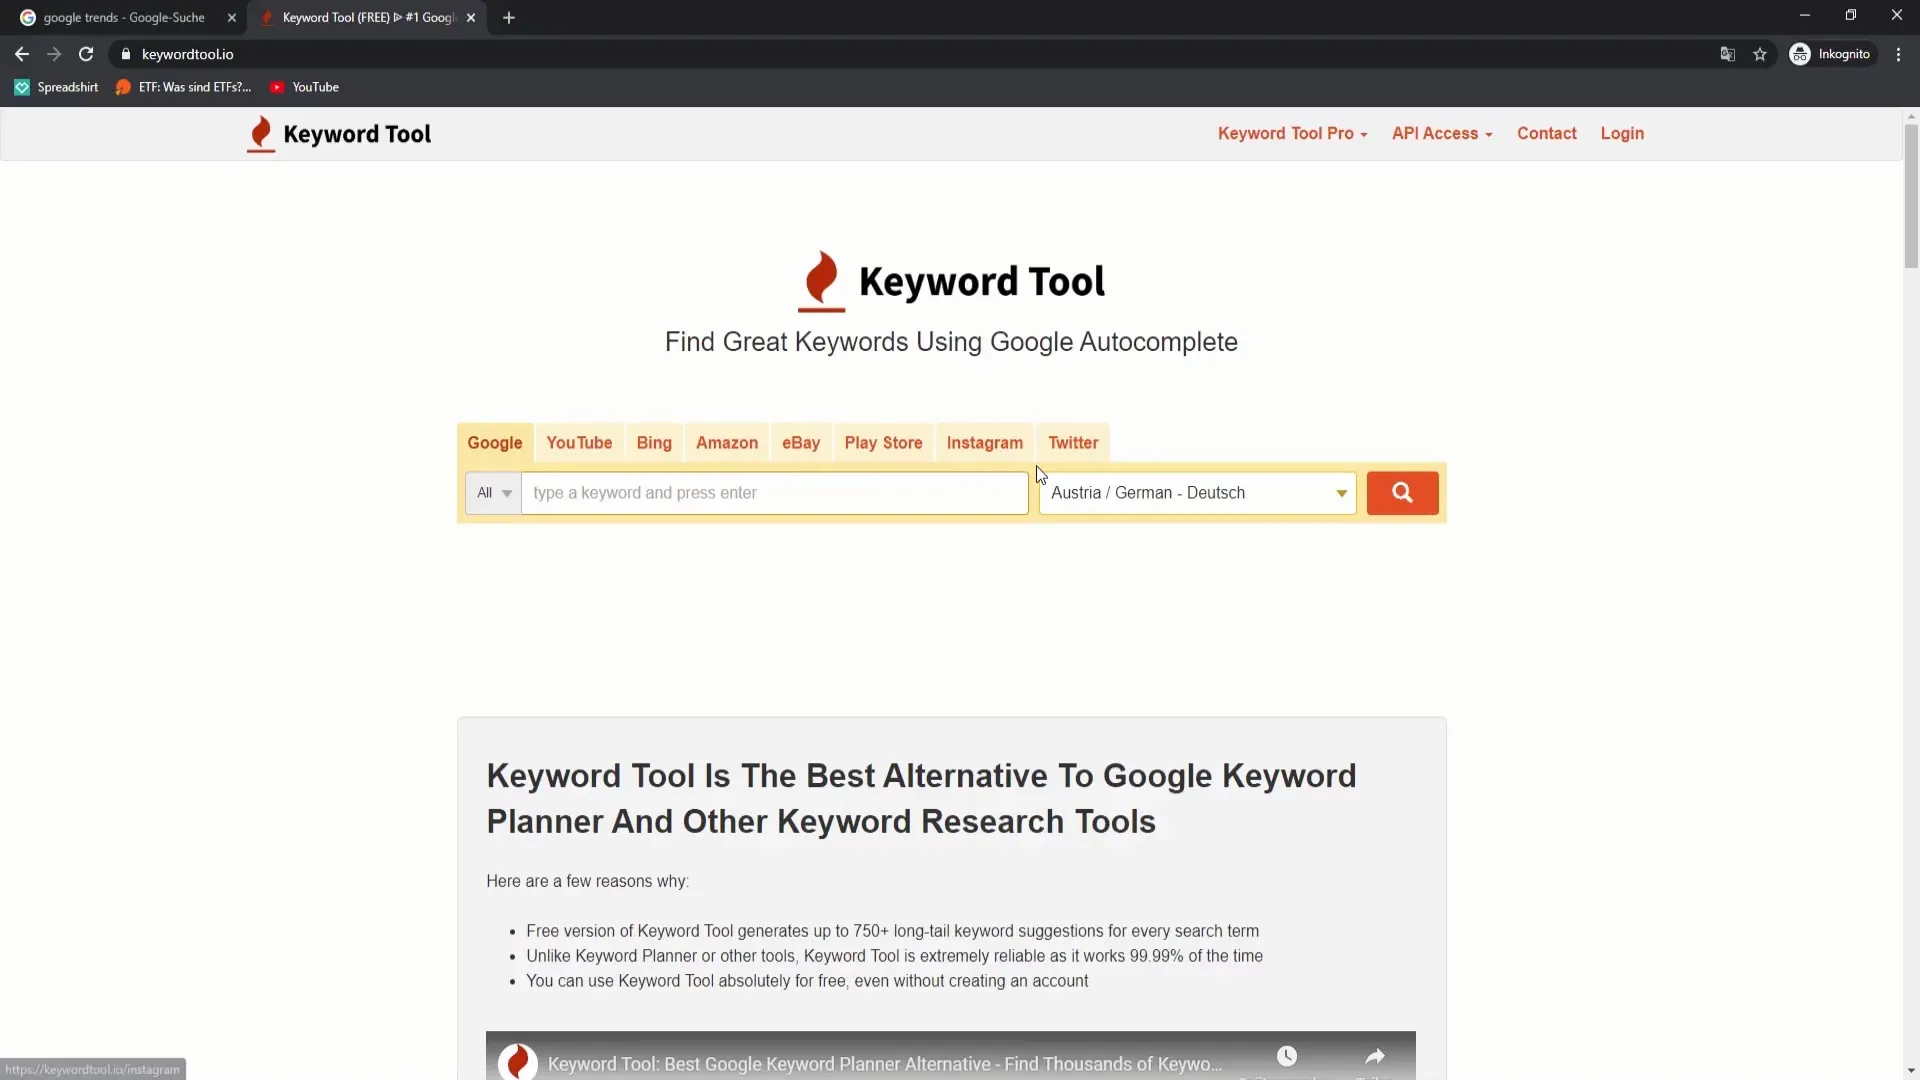Click the main Keyword Tool Is The Best Alternative heading

pos(921,798)
